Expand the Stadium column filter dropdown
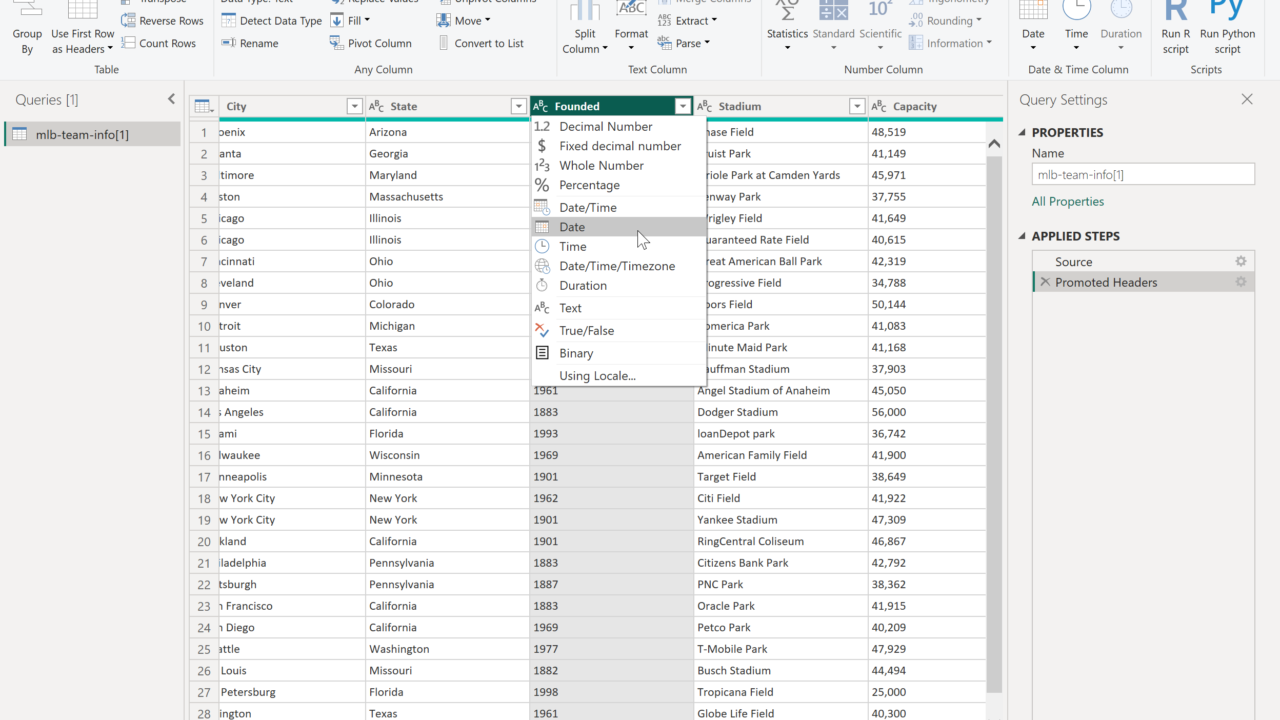Viewport: 1280px width, 720px height. (x=857, y=107)
